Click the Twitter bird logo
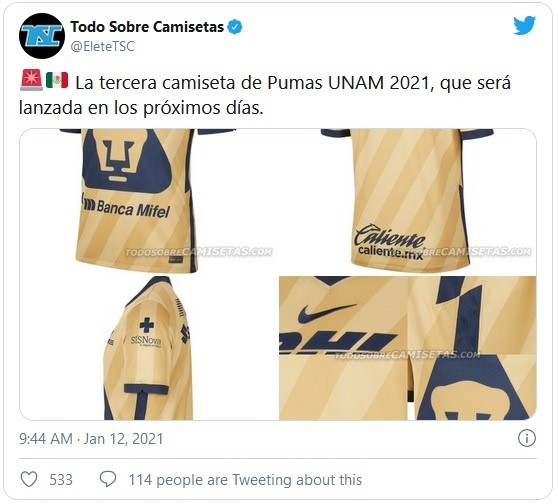Viewport: 558px width, 504px height. click(524, 26)
